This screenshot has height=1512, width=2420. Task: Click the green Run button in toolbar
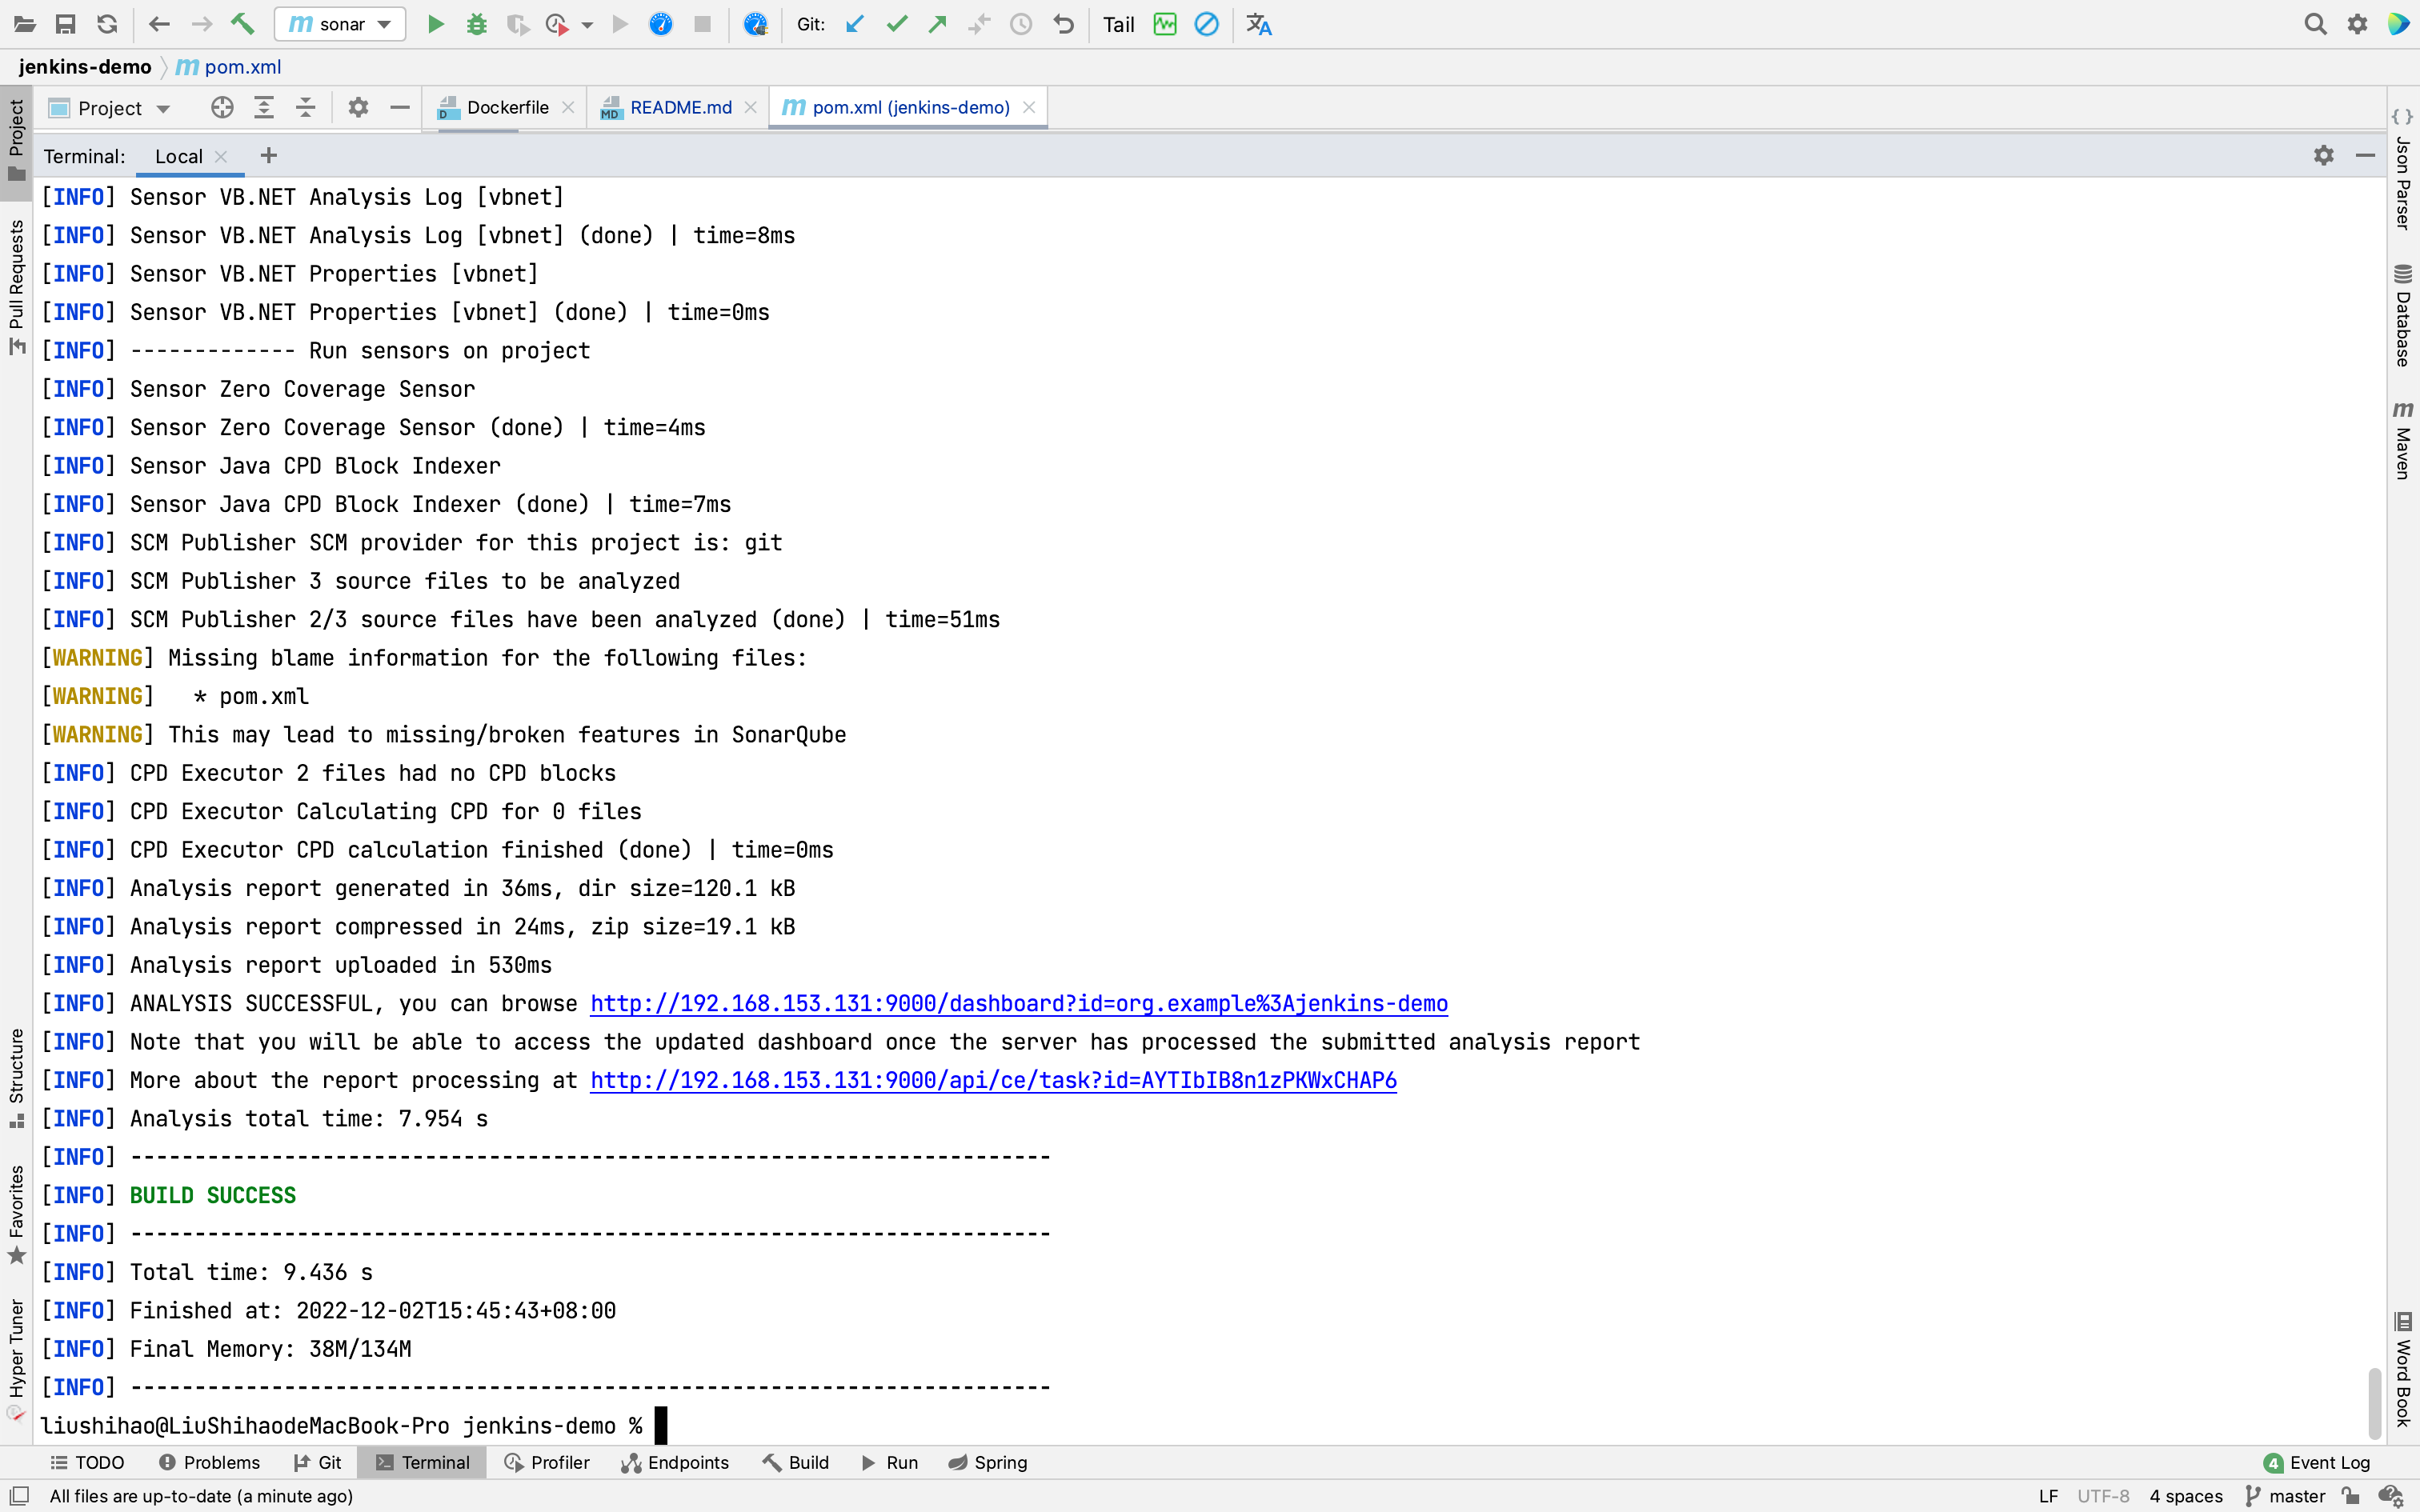point(435,24)
